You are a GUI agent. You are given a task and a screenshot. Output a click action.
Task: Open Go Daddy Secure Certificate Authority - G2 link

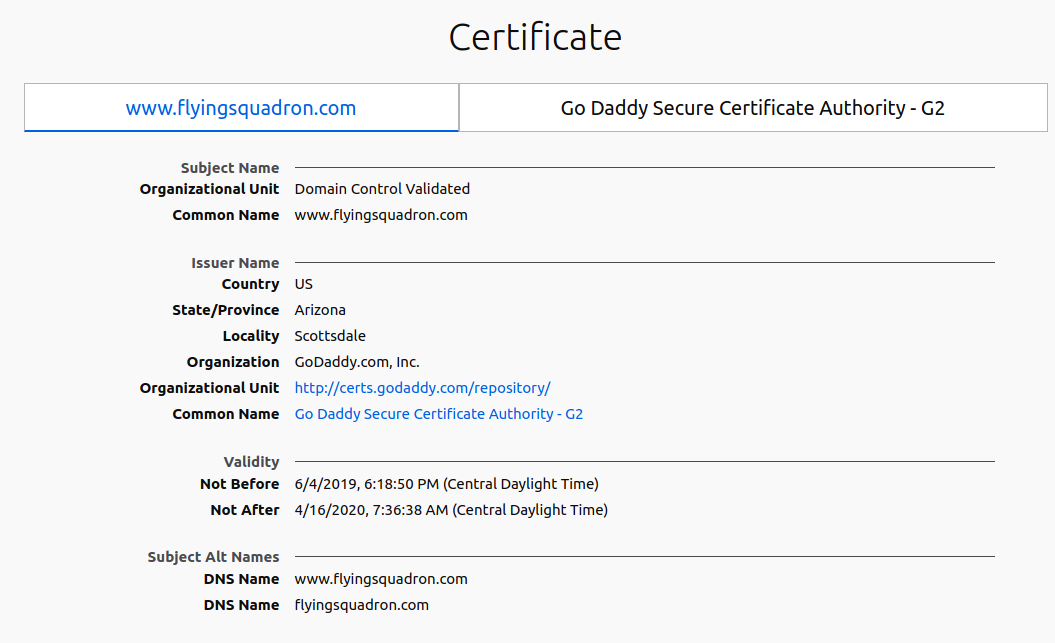point(439,414)
